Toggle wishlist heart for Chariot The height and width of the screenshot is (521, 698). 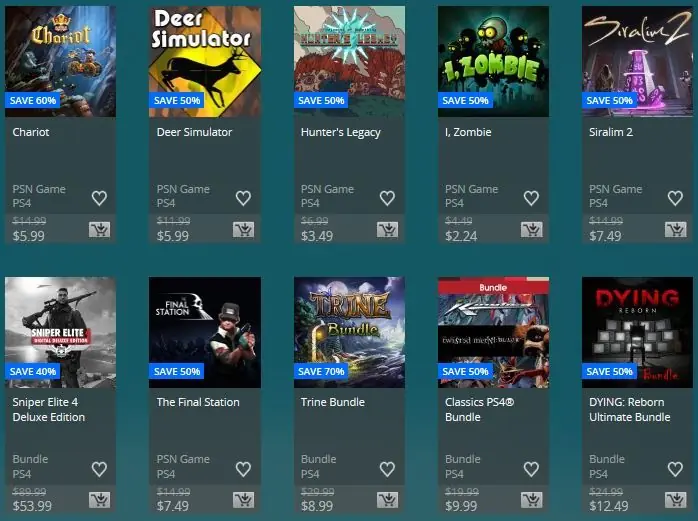[x=99, y=198]
